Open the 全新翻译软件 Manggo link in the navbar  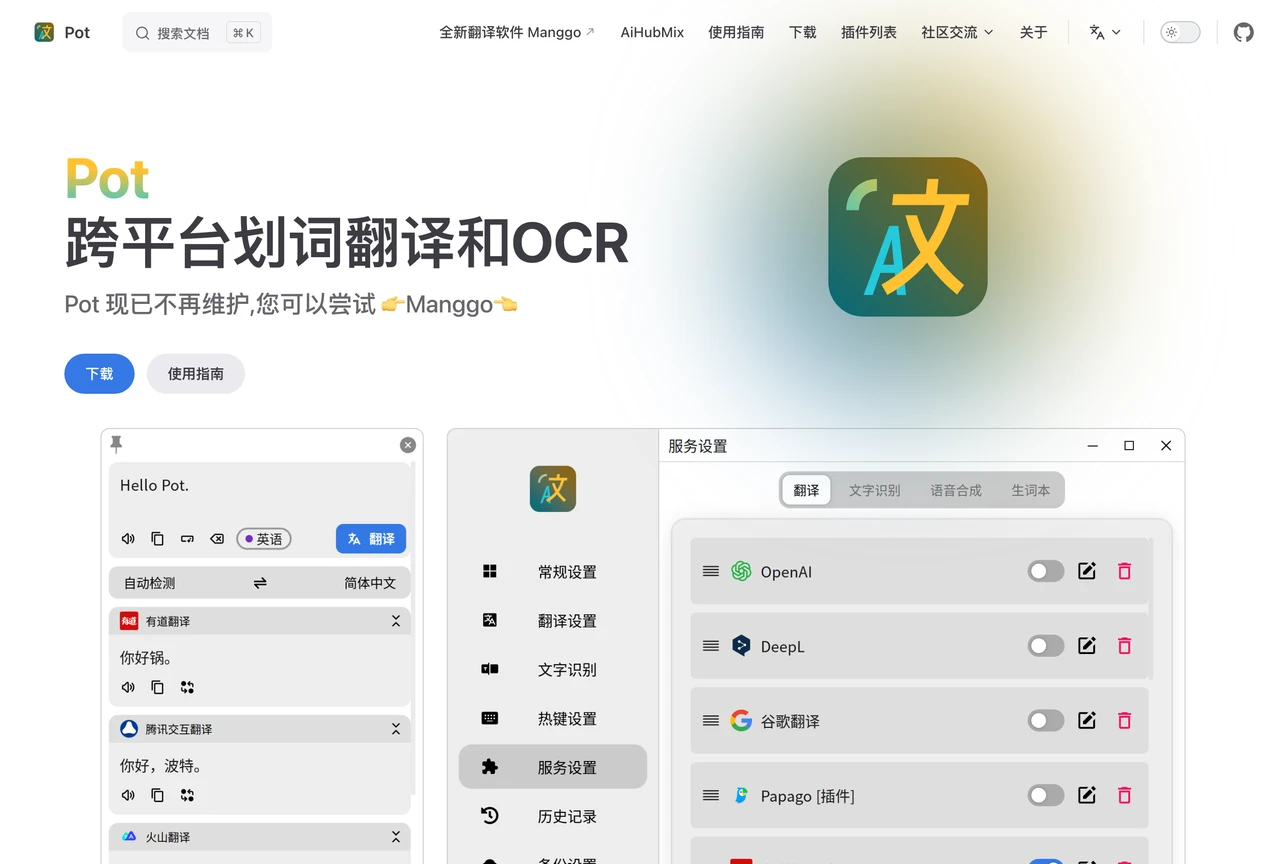click(517, 32)
